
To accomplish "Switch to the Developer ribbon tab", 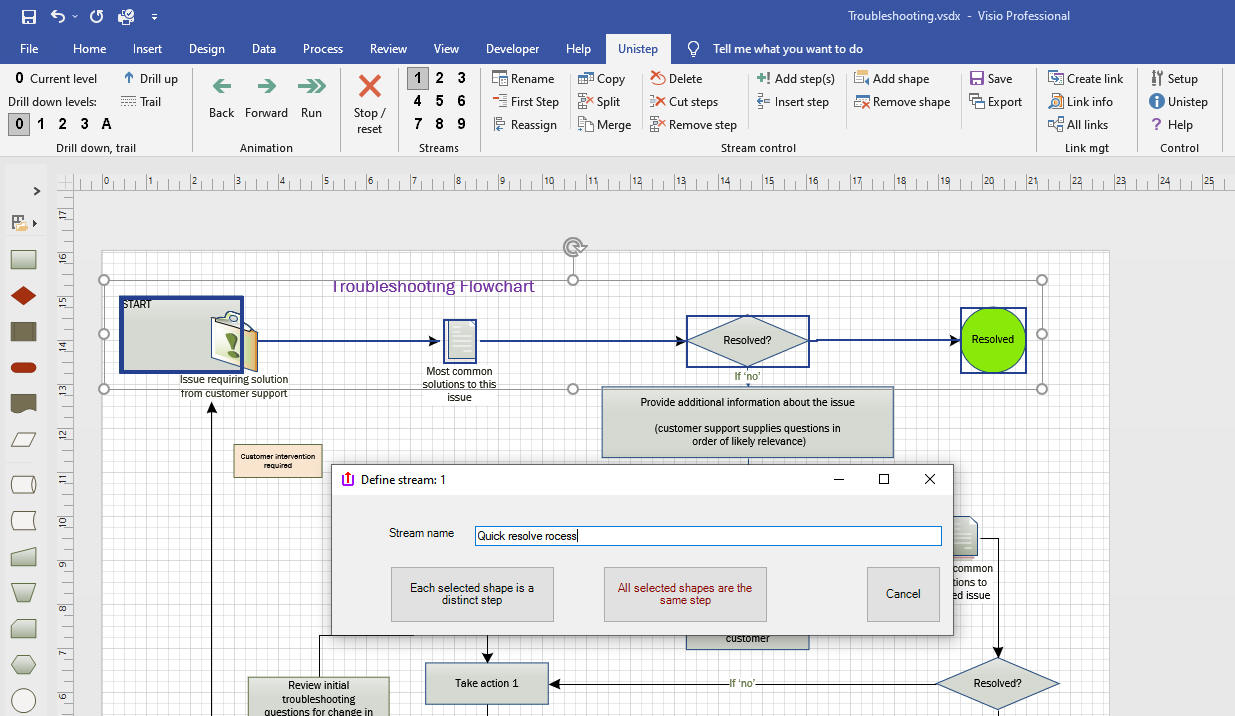I will coord(512,48).
